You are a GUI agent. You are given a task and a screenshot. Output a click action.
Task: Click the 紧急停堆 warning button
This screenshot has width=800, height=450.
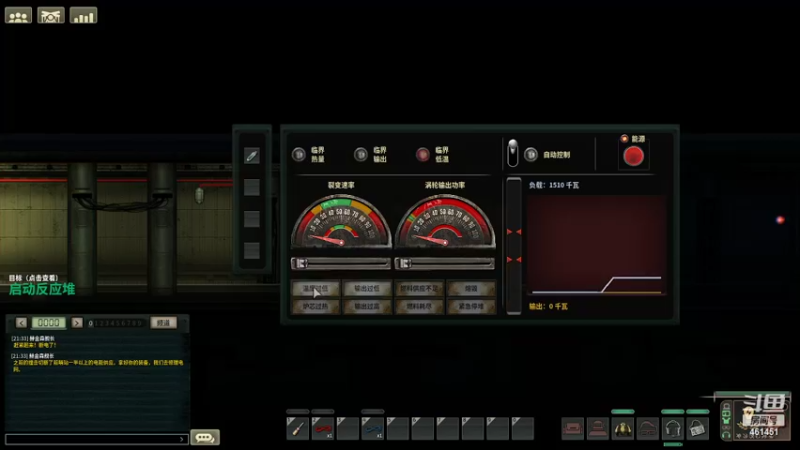(x=471, y=307)
